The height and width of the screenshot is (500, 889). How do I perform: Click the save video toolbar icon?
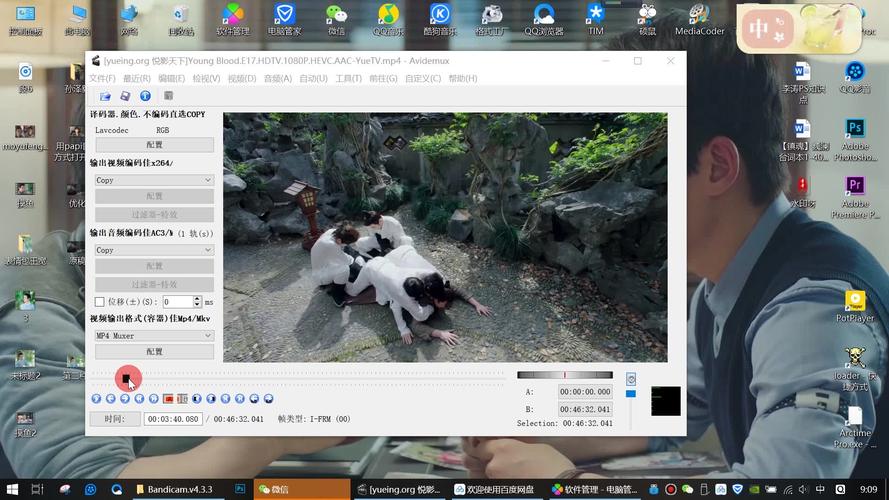[x=125, y=96]
